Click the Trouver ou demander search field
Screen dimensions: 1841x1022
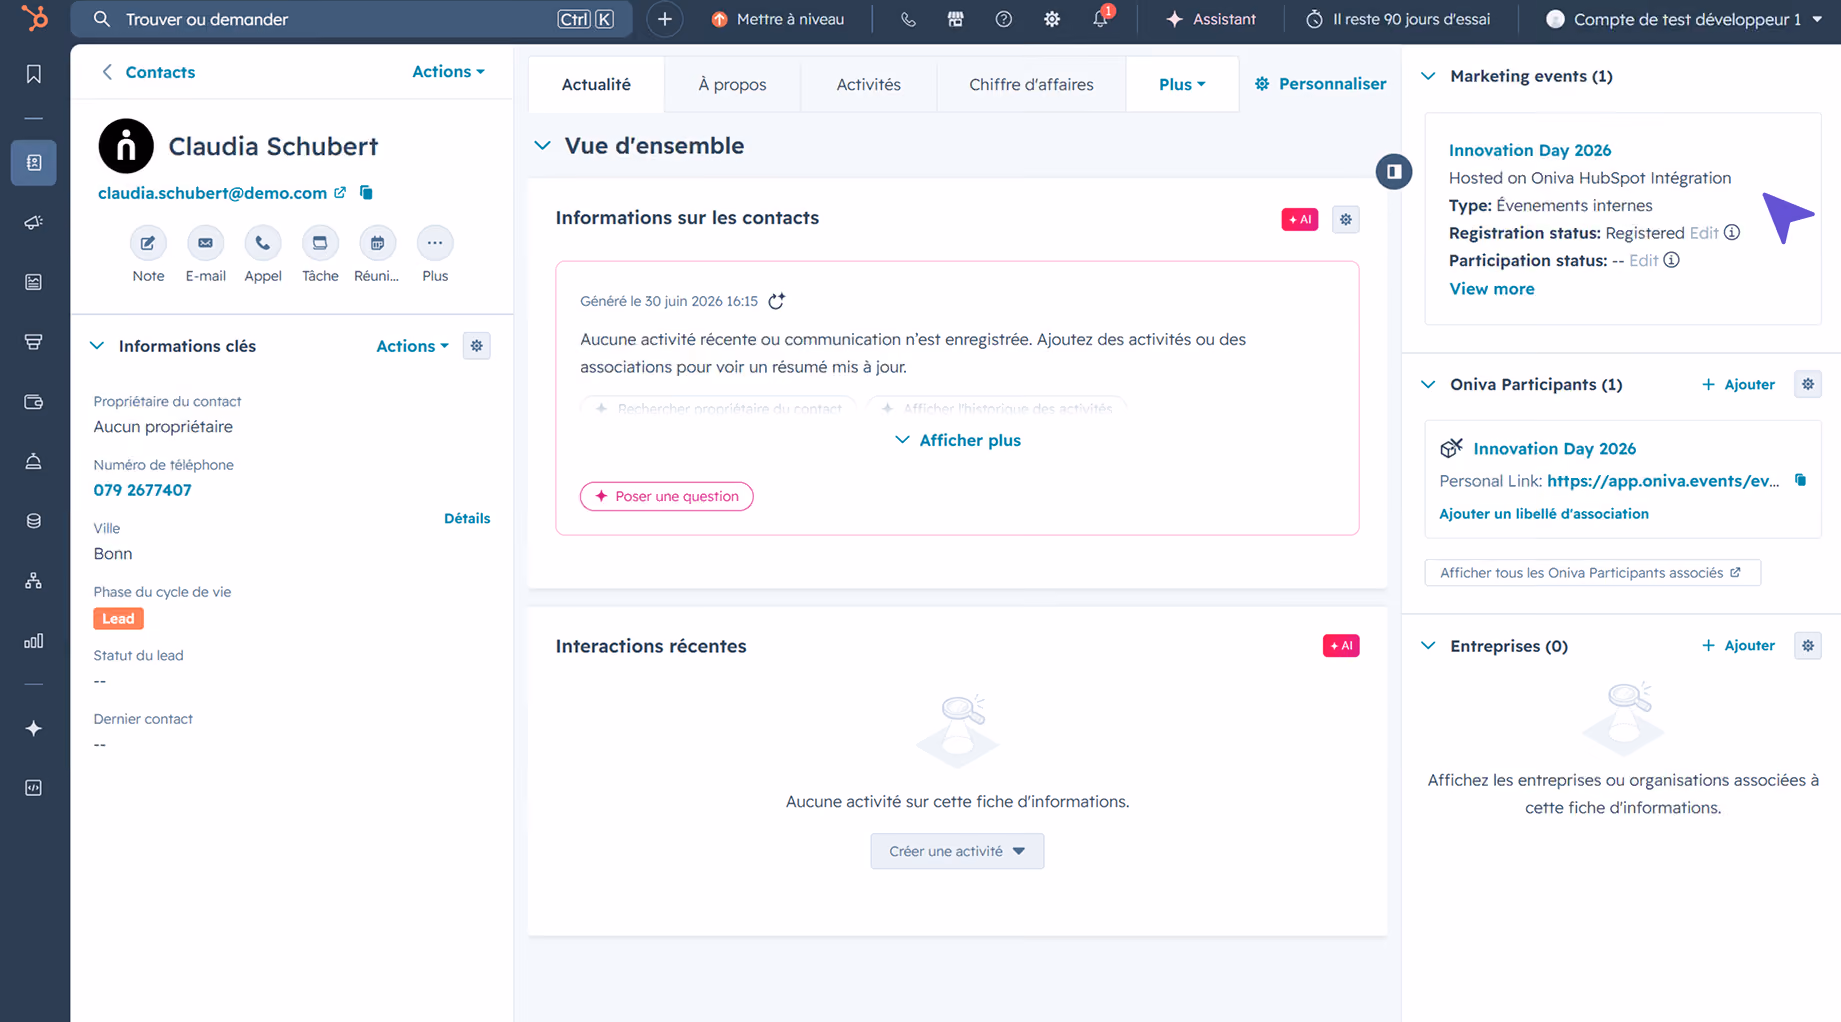coord(351,19)
